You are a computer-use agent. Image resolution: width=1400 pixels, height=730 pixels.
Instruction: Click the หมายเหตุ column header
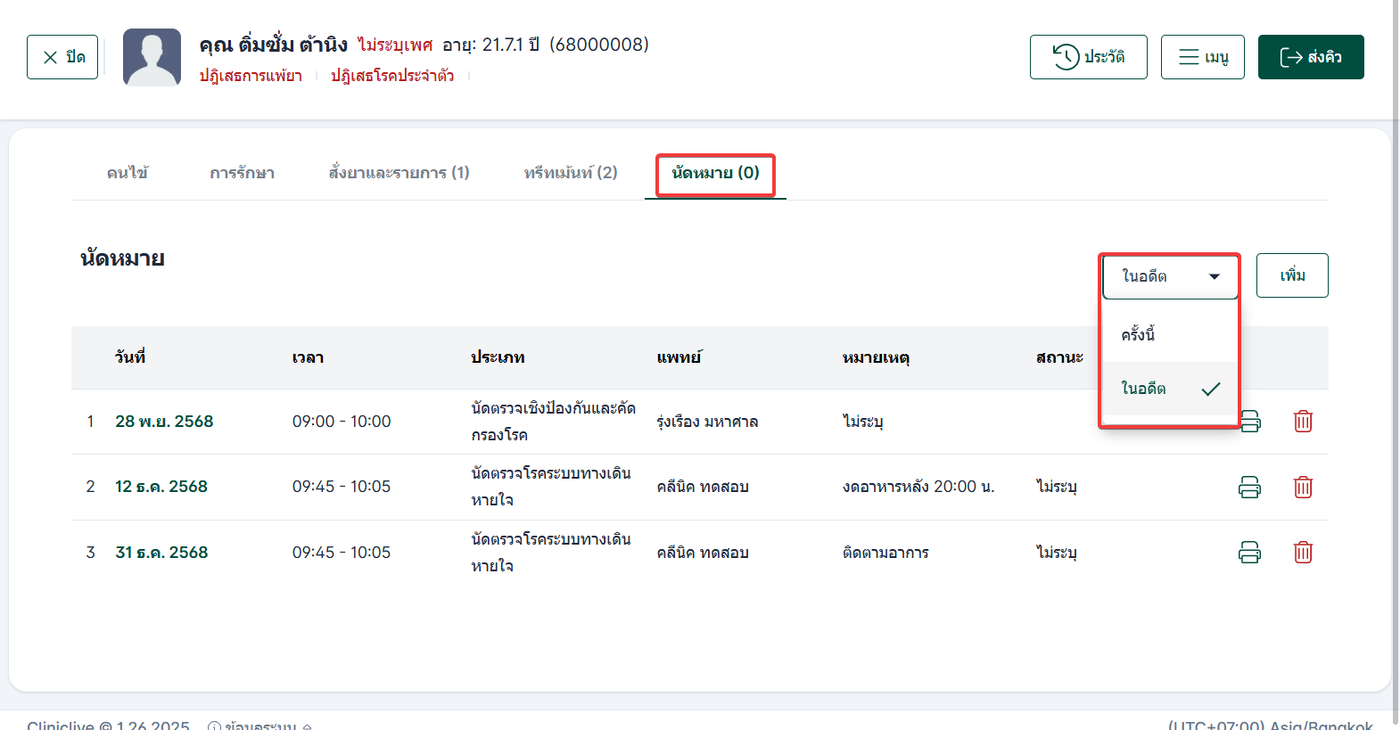tap(876, 357)
